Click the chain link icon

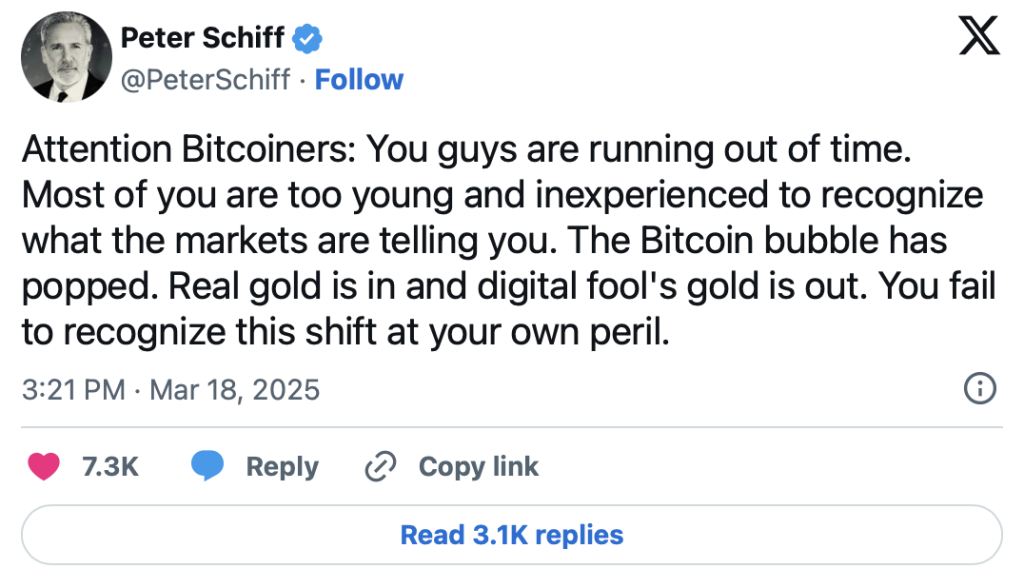tap(381, 466)
